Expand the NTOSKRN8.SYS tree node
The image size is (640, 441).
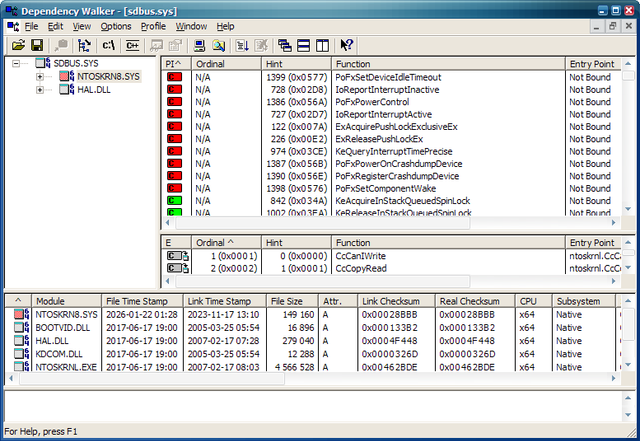[x=40, y=76]
